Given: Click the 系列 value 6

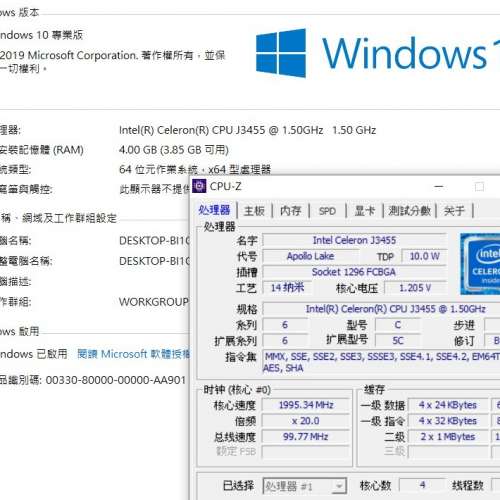Looking at the screenshot, I should 285,325.
